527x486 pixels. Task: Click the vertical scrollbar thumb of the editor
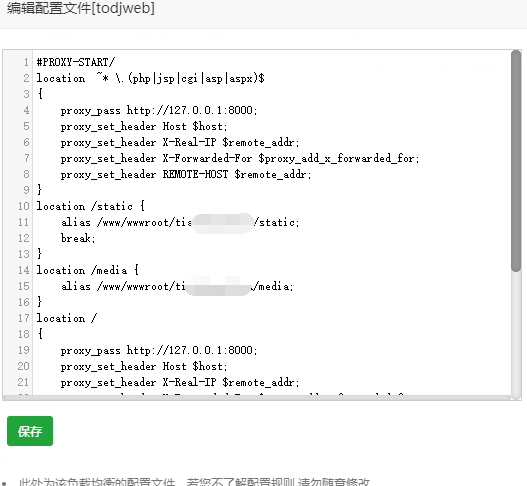[x=516, y=161]
